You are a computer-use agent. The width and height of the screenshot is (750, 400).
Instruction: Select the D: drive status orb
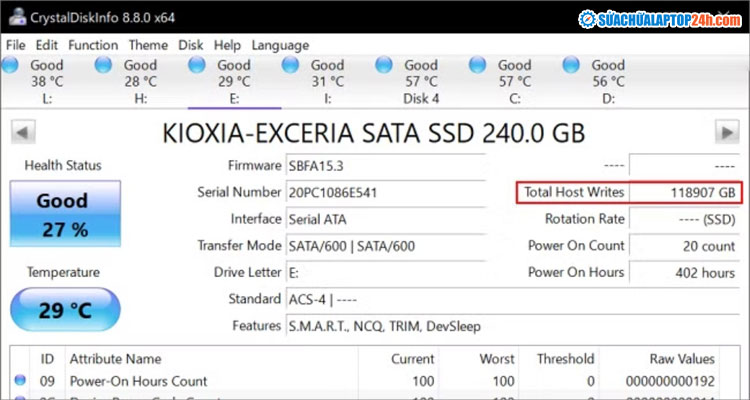point(571,65)
